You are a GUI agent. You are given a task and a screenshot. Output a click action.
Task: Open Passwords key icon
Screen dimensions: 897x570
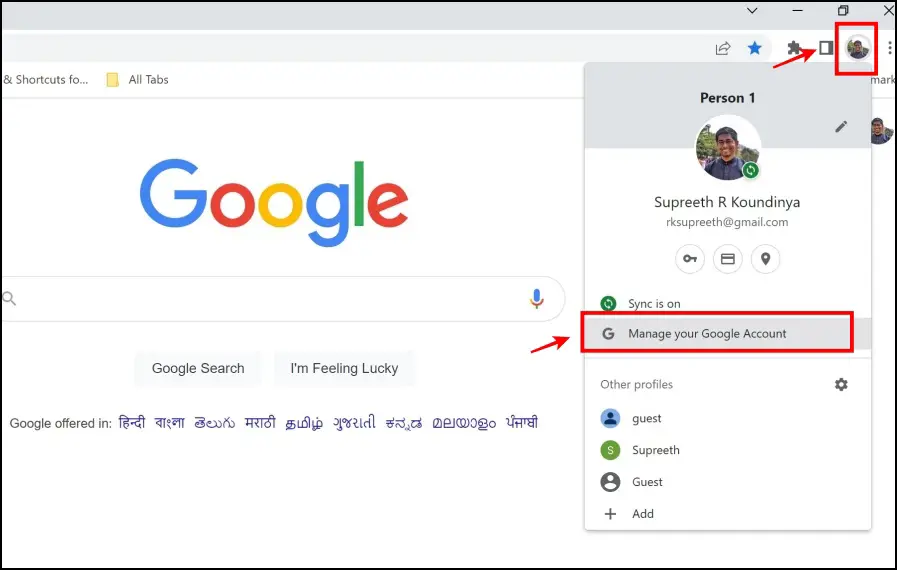(690, 259)
